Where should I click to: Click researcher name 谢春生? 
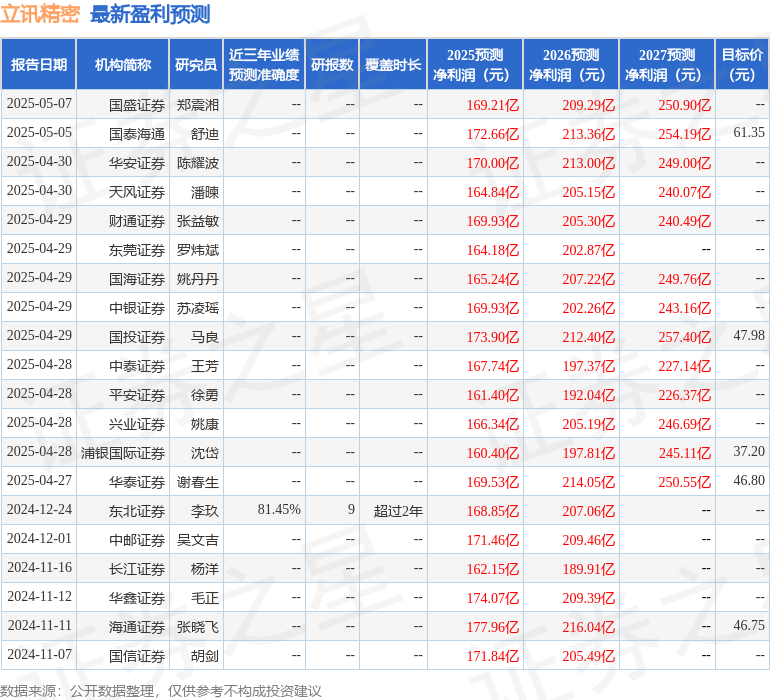(198, 482)
